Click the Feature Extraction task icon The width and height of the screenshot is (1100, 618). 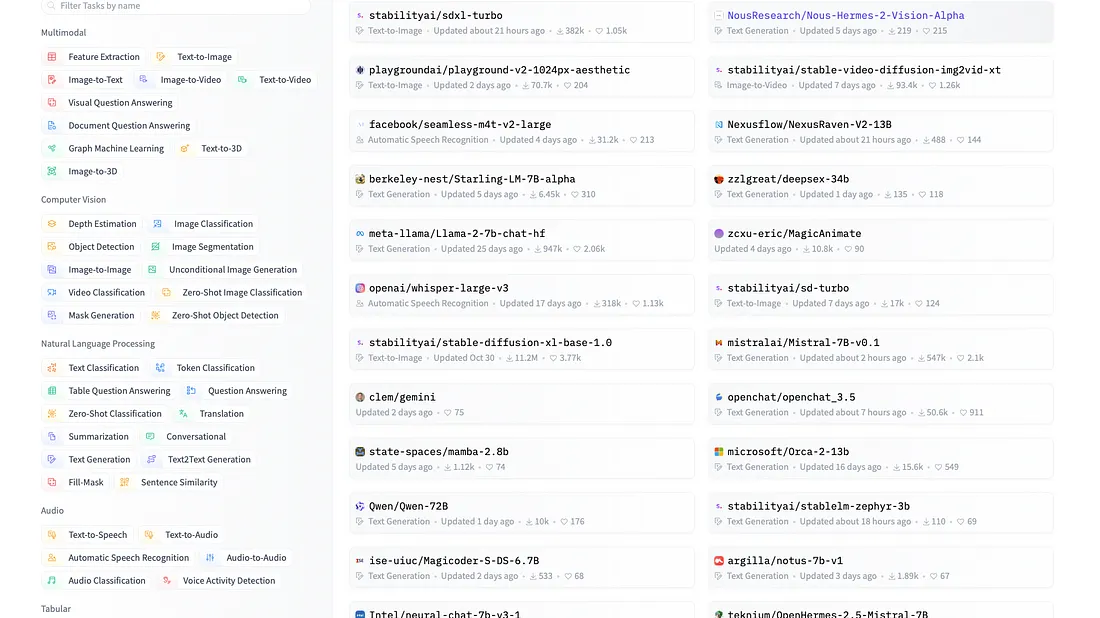(x=52, y=57)
